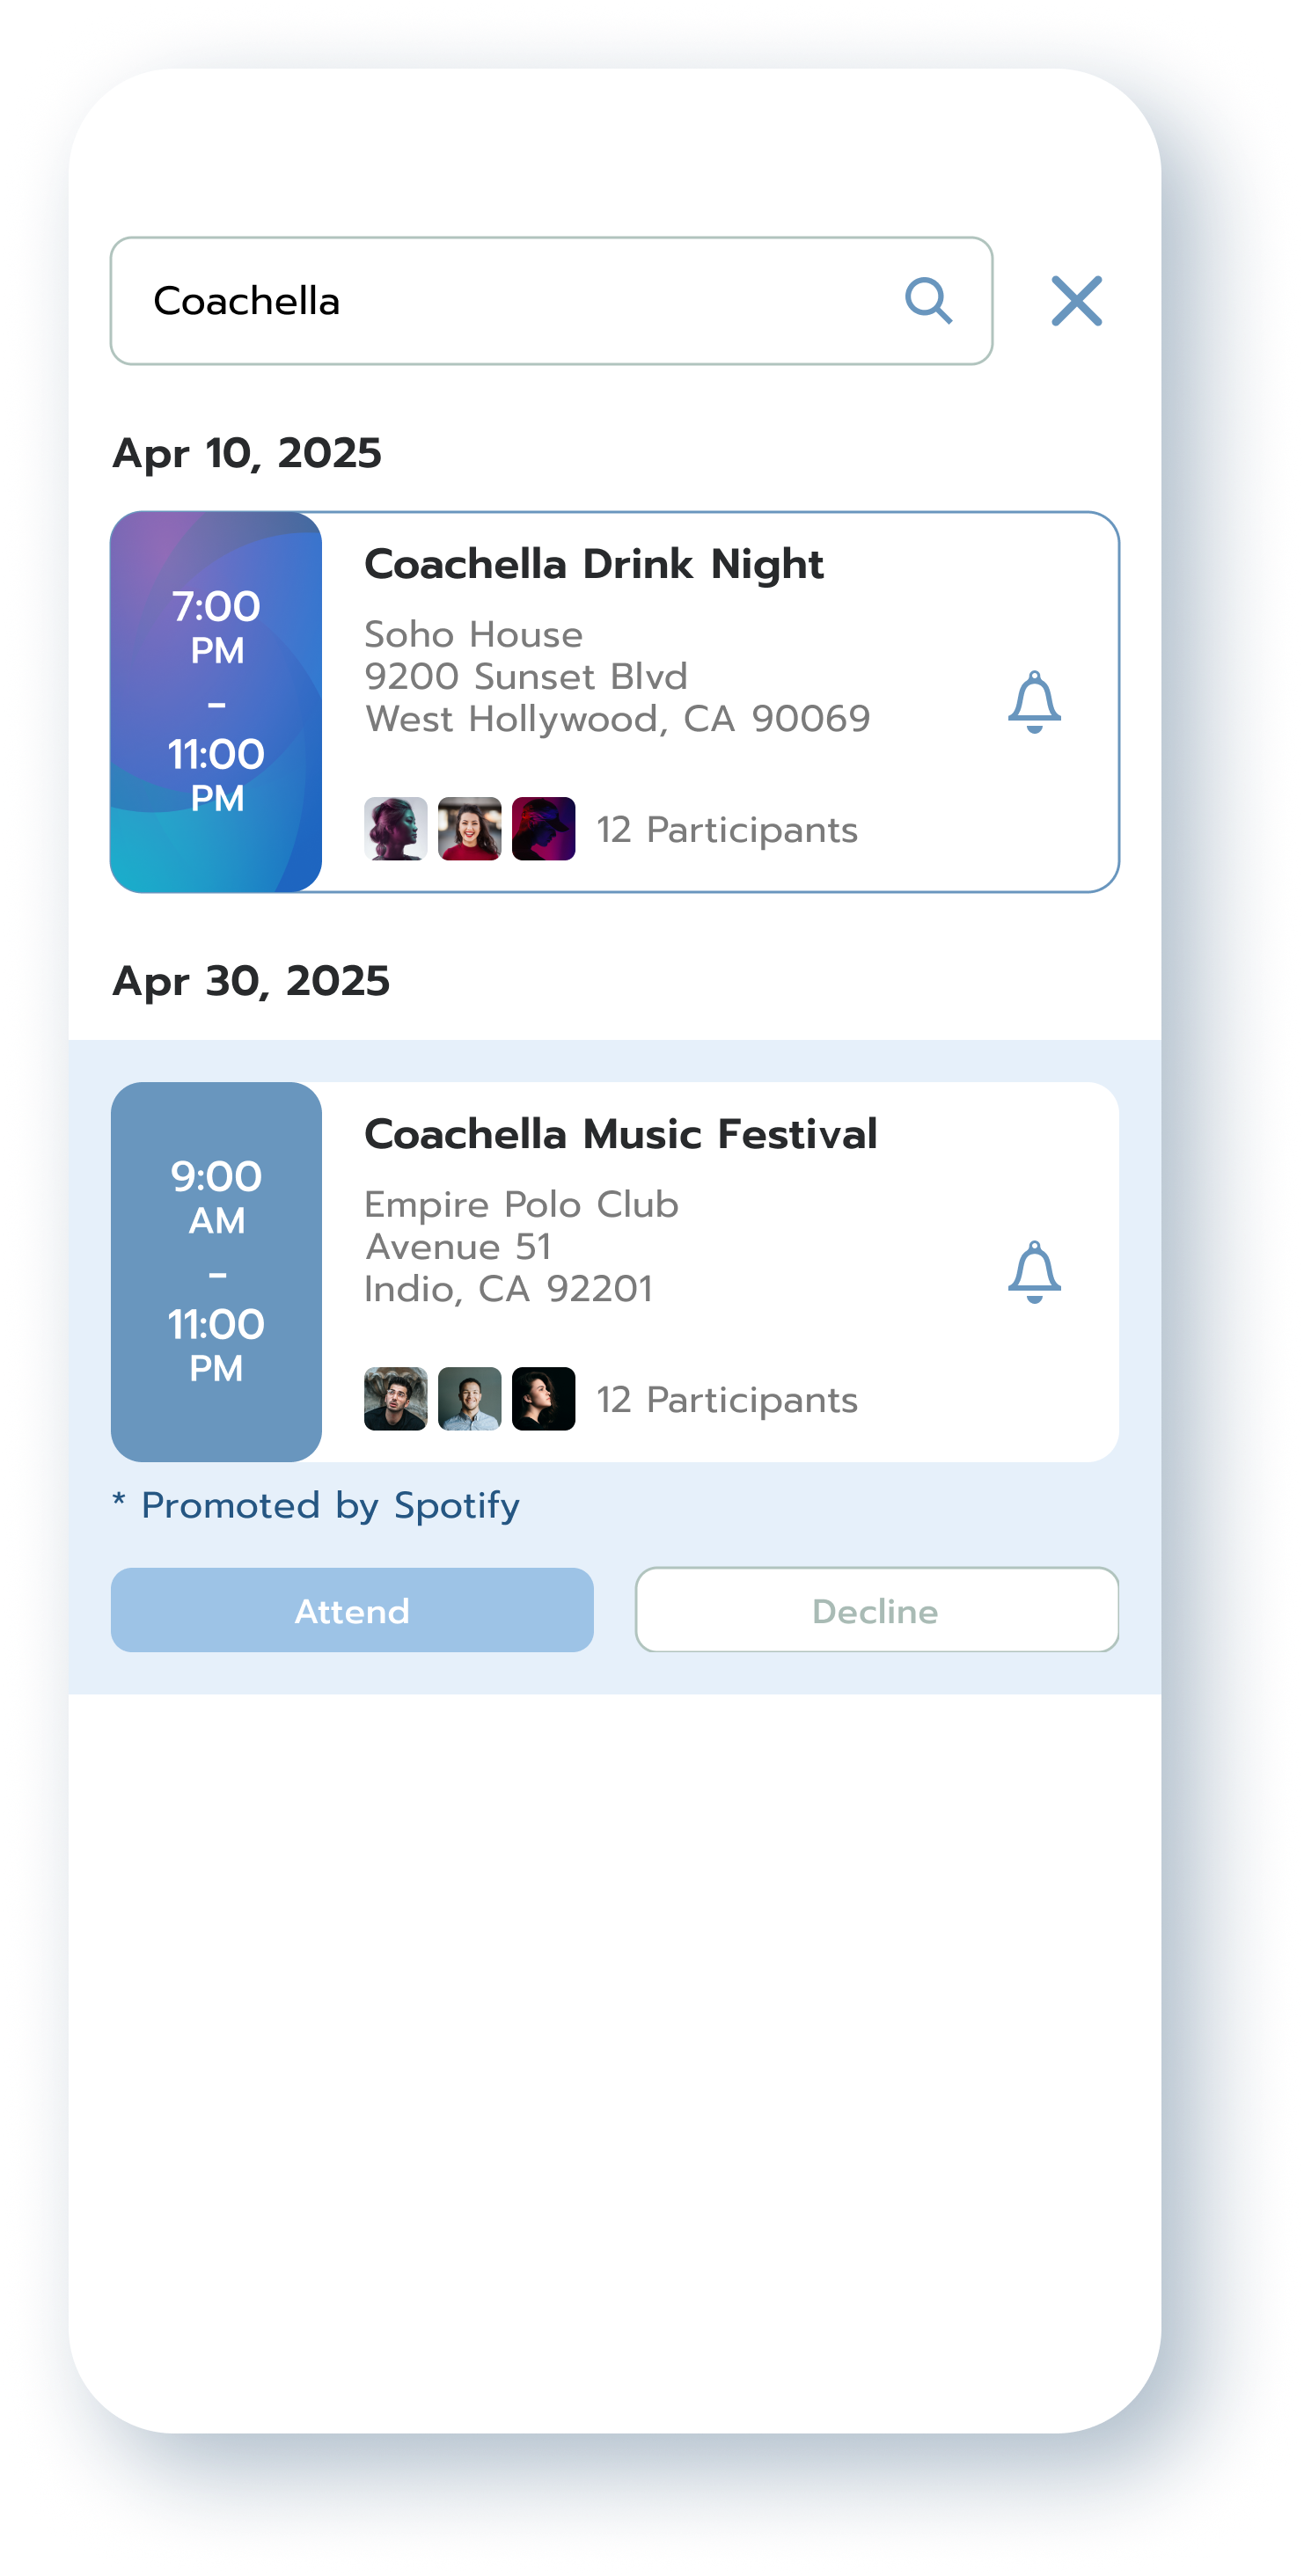The image size is (1304, 2576).
Task: Focus the Coachella search field
Action: click(x=551, y=301)
